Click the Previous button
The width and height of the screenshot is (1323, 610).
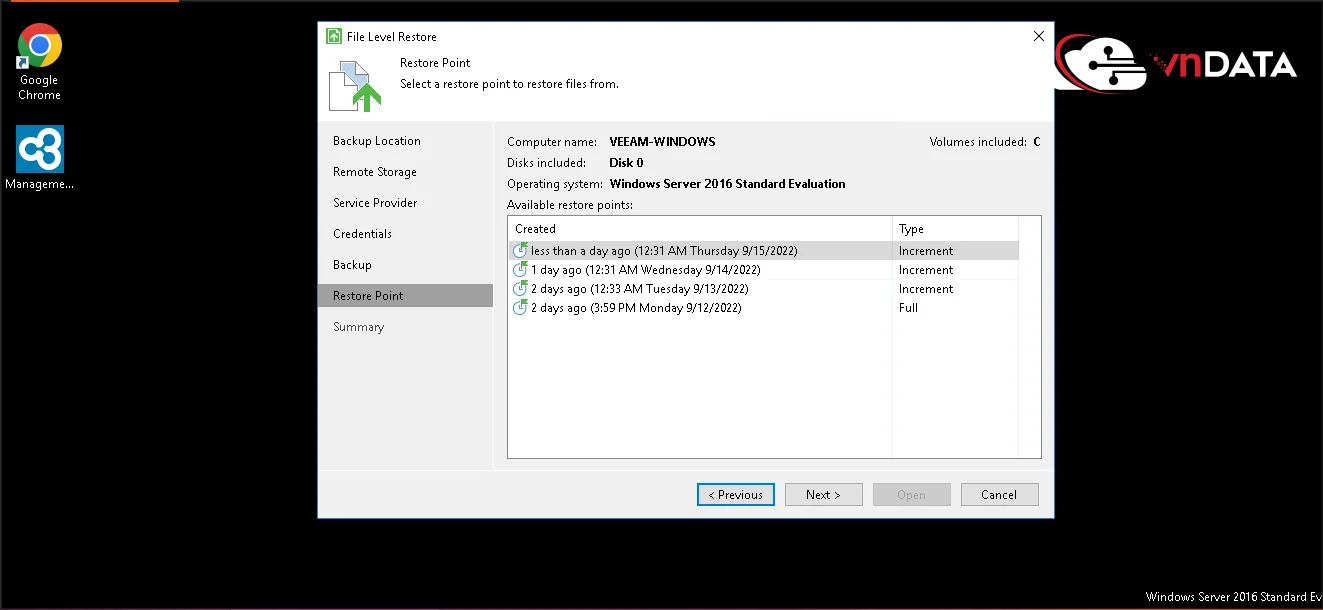(736, 494)
